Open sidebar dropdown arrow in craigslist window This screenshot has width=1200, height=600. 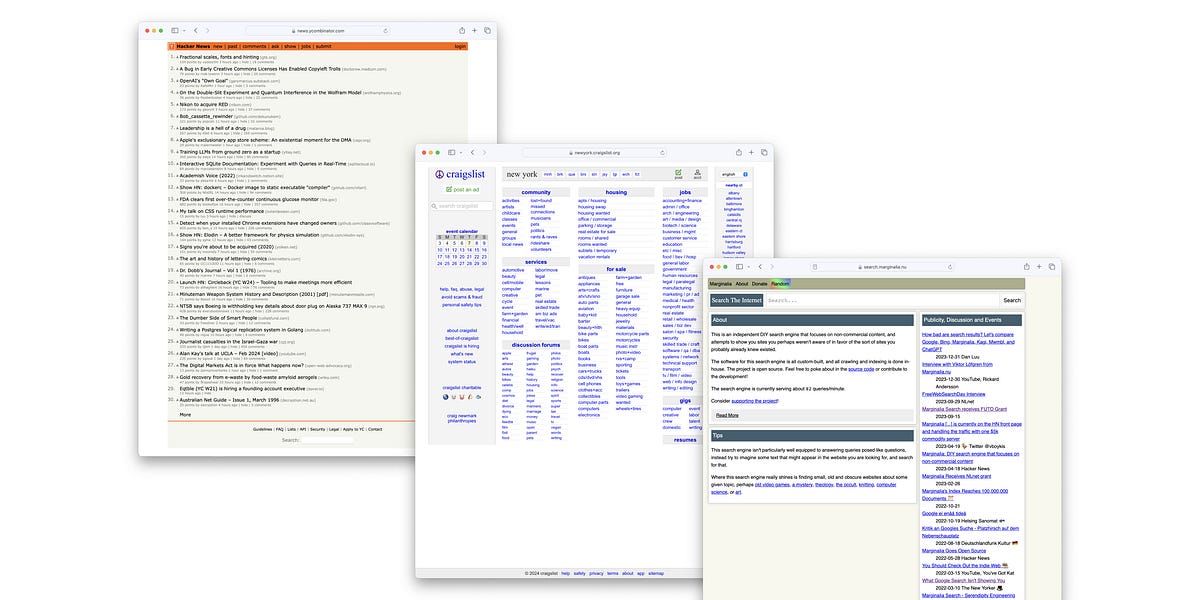click(x=461, y=152)
